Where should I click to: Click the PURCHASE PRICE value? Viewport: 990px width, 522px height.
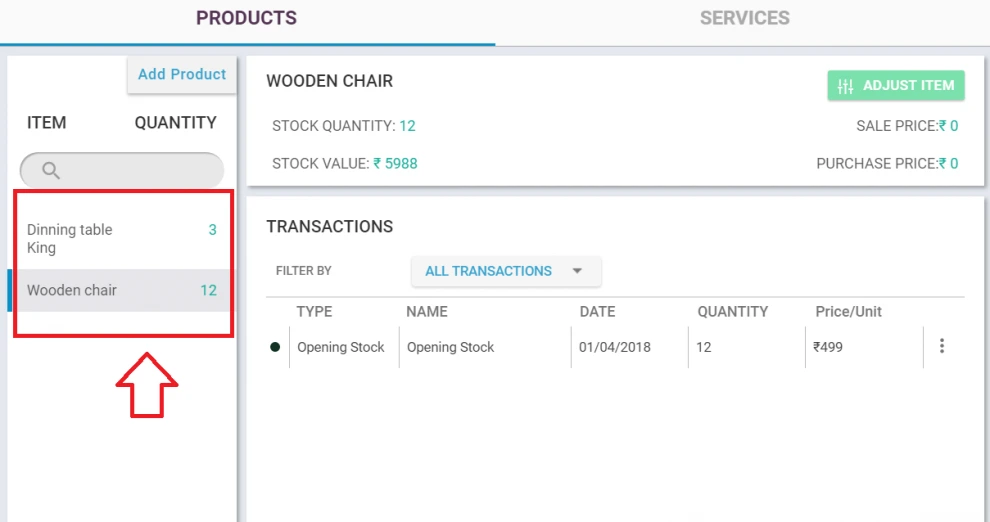(948, 163)
